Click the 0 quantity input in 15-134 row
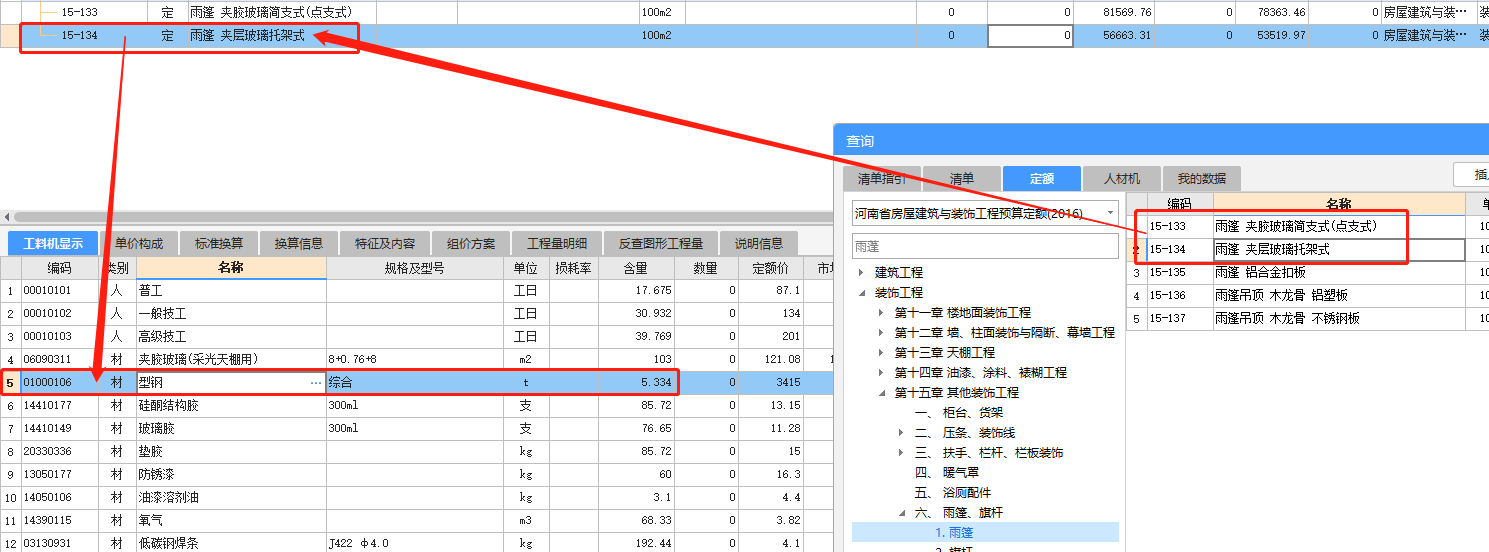This screenshot has height=552, width=1489. coord(1031,35)
